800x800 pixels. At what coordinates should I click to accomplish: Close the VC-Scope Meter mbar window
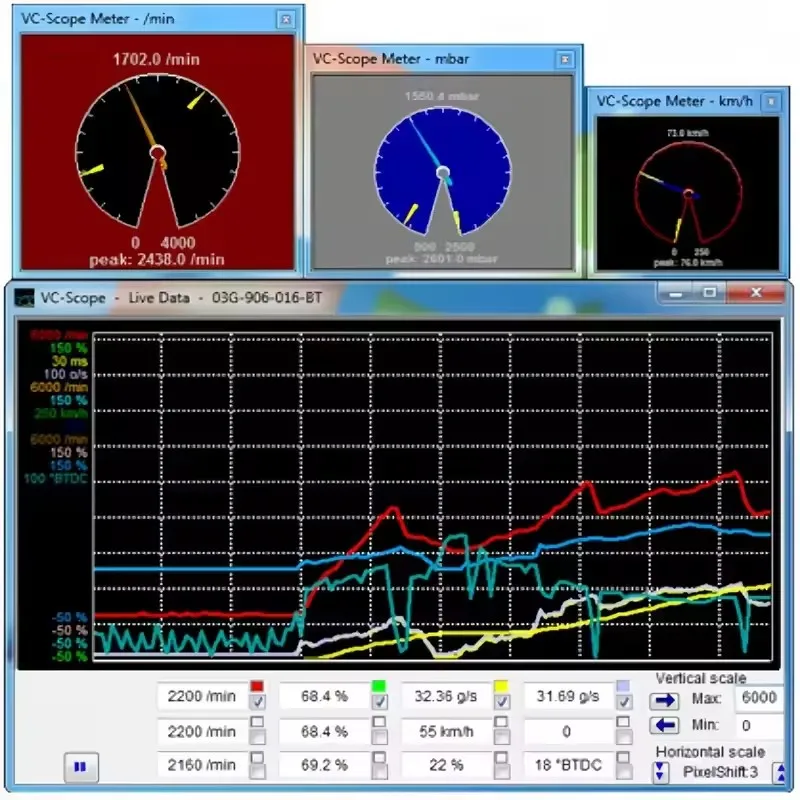coord(565,60)
